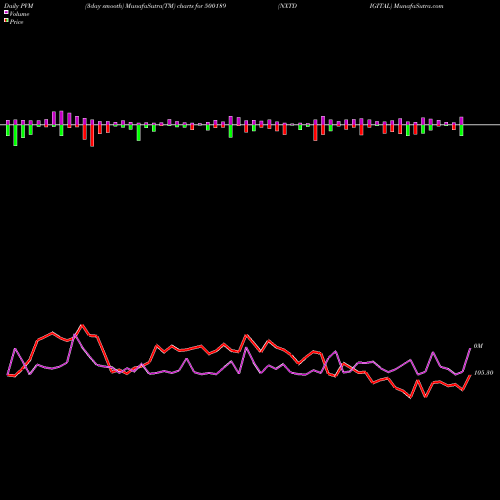500x500 pixels.
Task: Click the '(3day smooth) MunafaSutra(TM) charts' heading
Action: pyautogui.click(x=140, y=6)
